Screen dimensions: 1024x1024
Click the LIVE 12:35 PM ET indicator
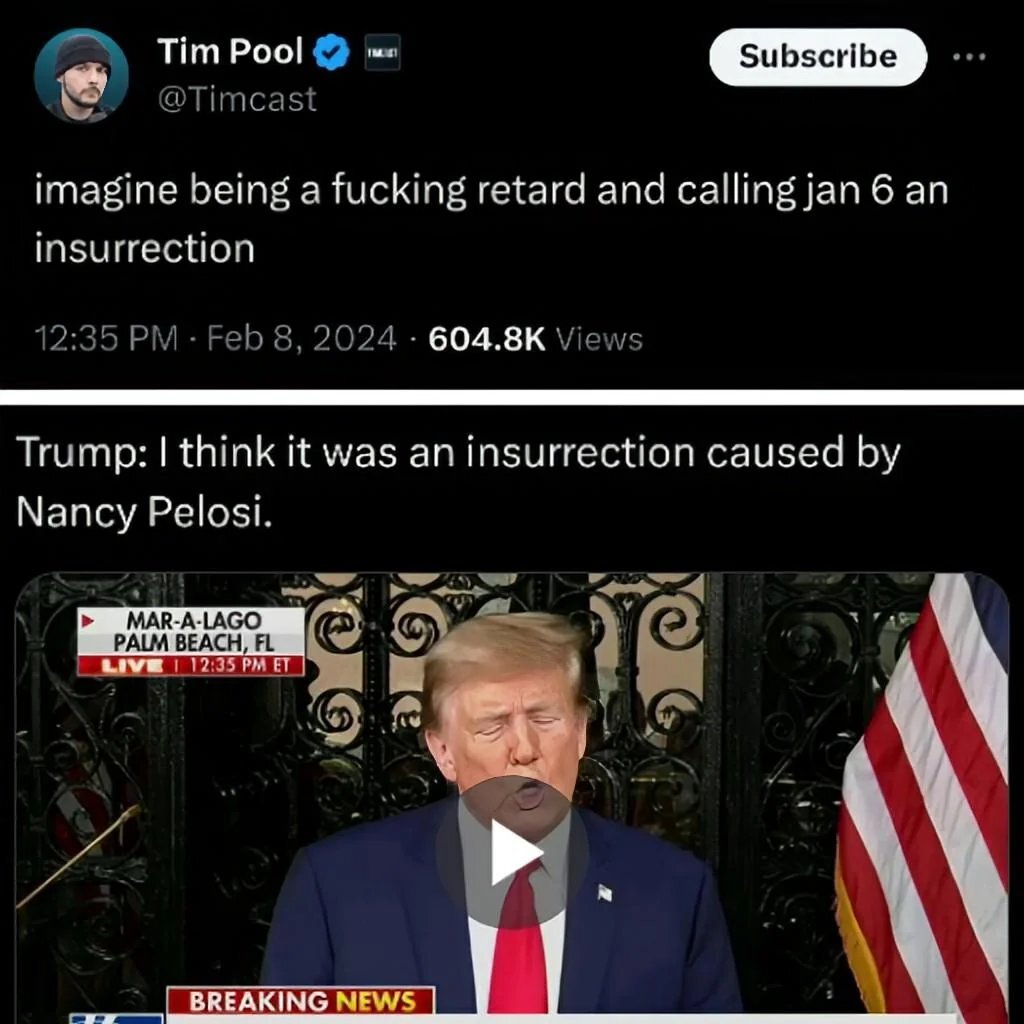(x=191, y=665)
